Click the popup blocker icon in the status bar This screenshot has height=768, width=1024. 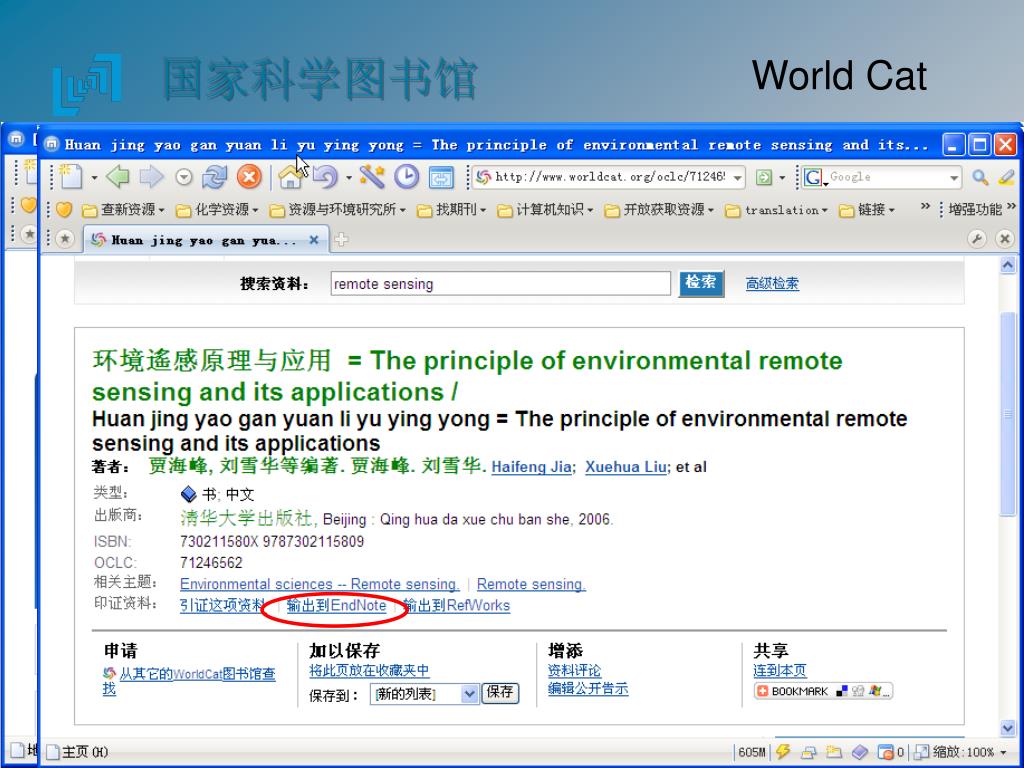point(886,752)
